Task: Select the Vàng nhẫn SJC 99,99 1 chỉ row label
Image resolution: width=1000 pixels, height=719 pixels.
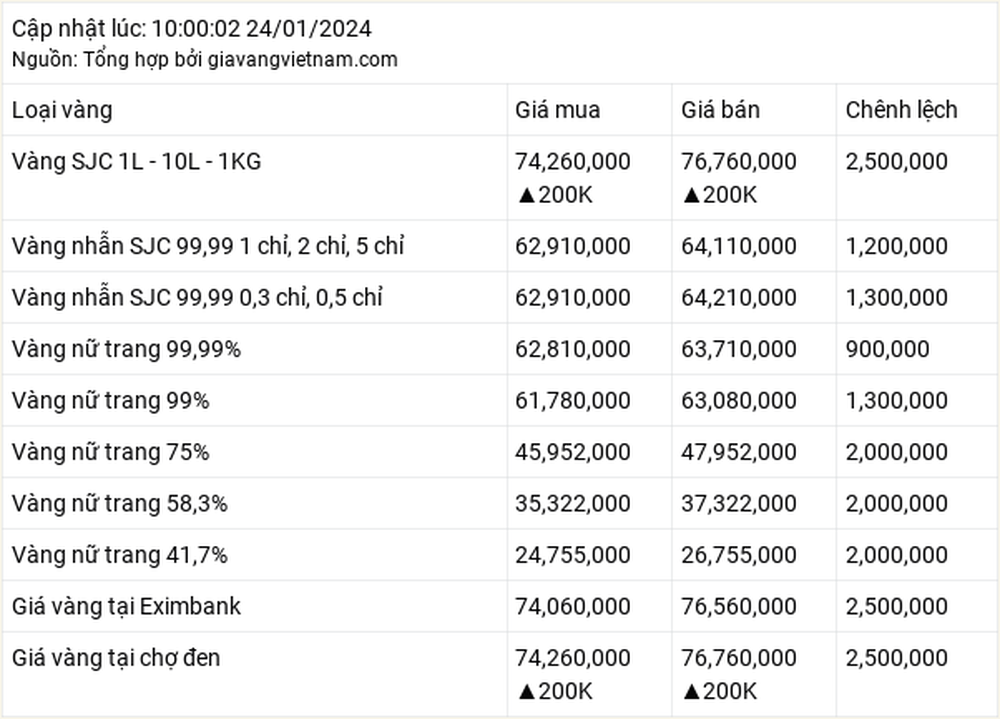Action: point(208,246)
